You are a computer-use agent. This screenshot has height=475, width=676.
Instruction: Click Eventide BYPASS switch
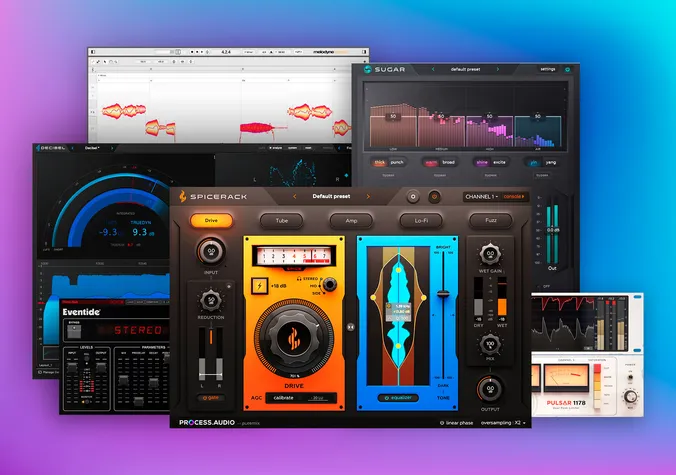click(x=74, y=331)
